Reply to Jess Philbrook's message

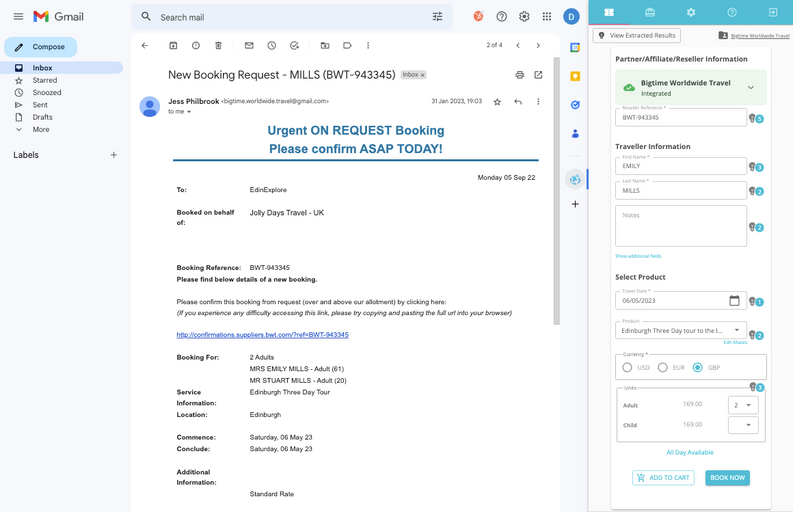(518, 102)
